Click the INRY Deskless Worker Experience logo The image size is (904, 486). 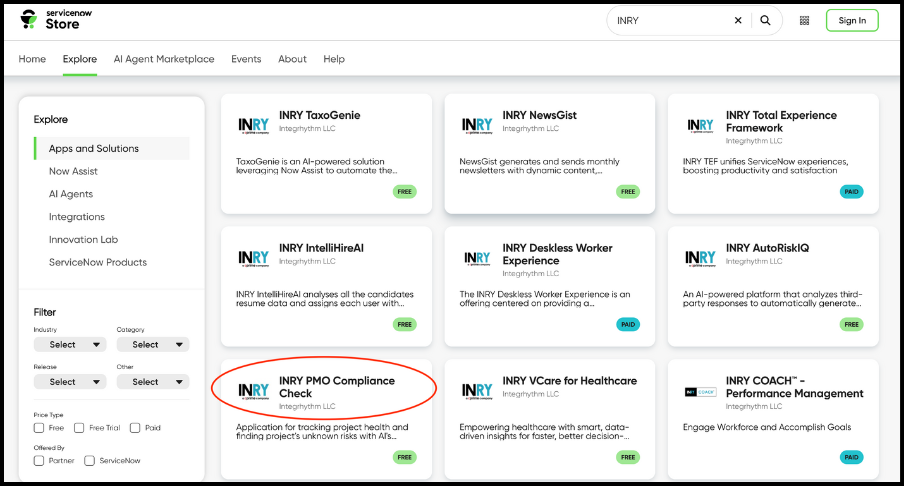click(x=477, y=258)
